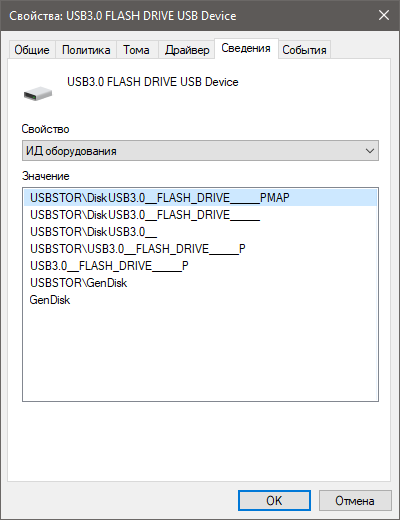
Task: Show the События tab
Action: click(304, 50)
